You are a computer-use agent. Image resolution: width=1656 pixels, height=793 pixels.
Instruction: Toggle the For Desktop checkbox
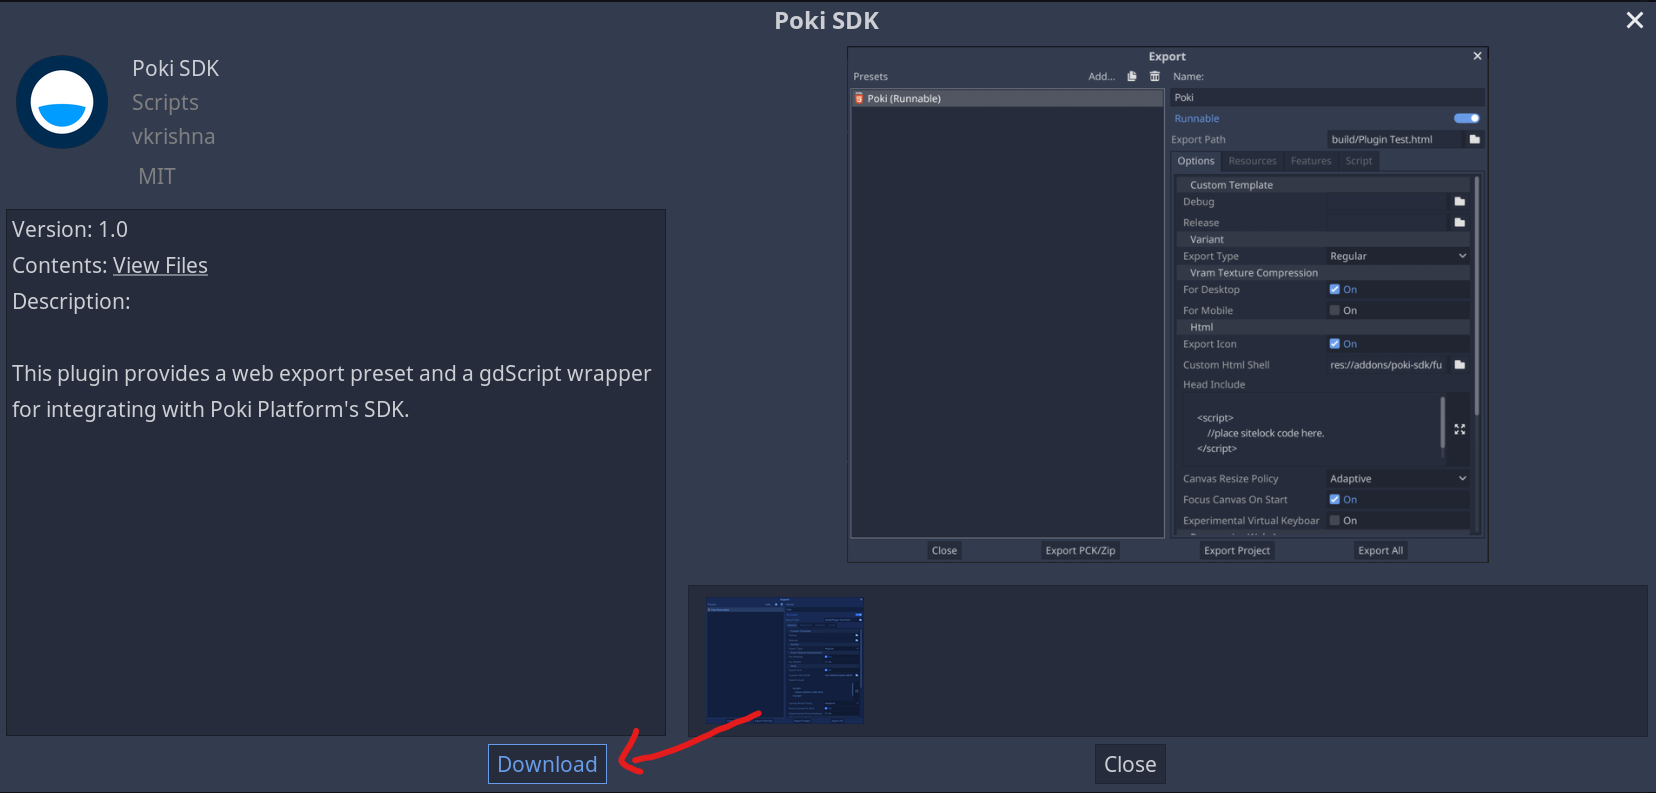pyautogui.click(x=1334, y=289)
